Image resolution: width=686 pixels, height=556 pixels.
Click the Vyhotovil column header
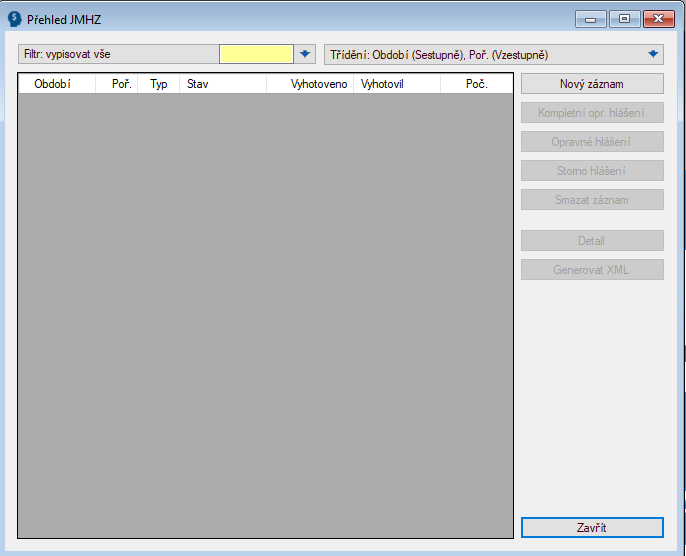tap(397, 84)
